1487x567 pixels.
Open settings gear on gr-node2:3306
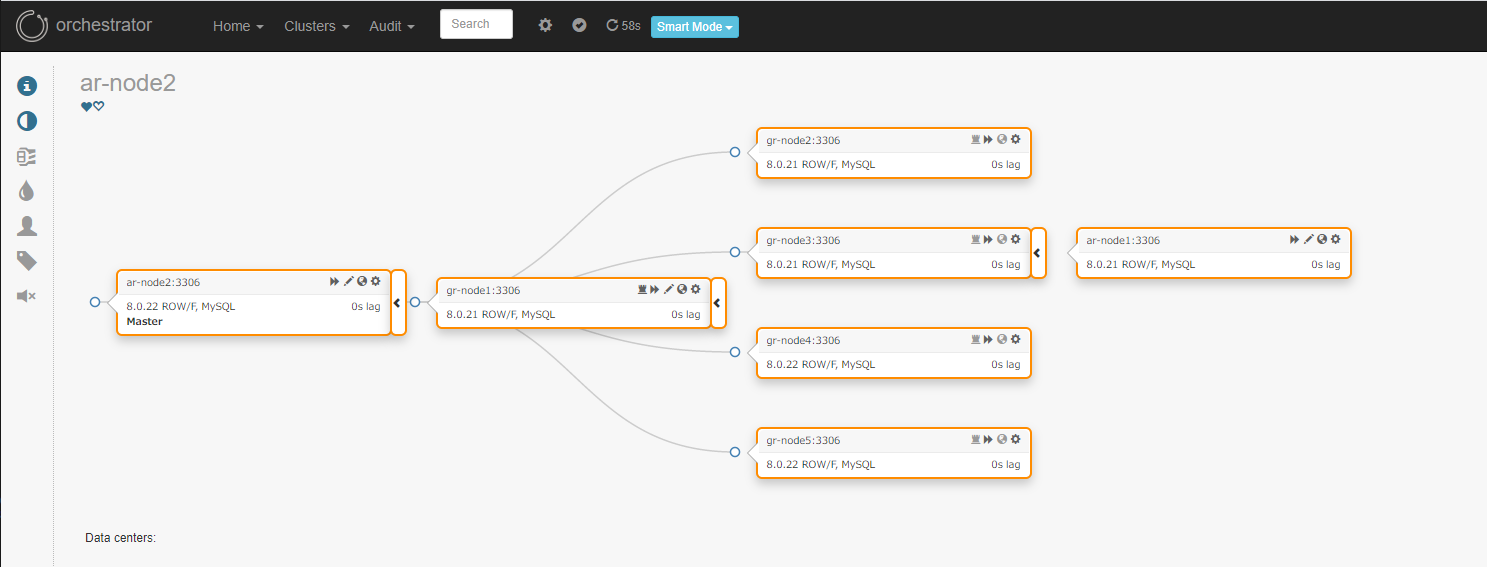pos(1015,140)
